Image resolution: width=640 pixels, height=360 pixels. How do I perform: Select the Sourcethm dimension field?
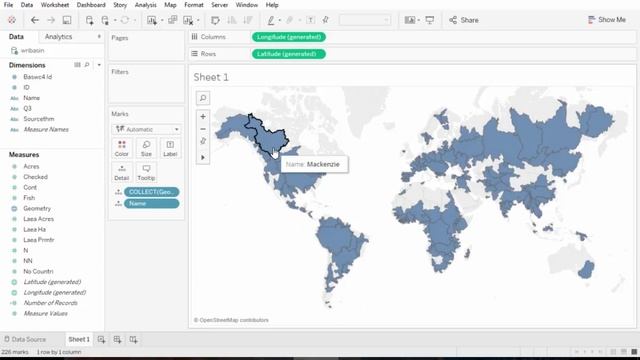point(39,119)
